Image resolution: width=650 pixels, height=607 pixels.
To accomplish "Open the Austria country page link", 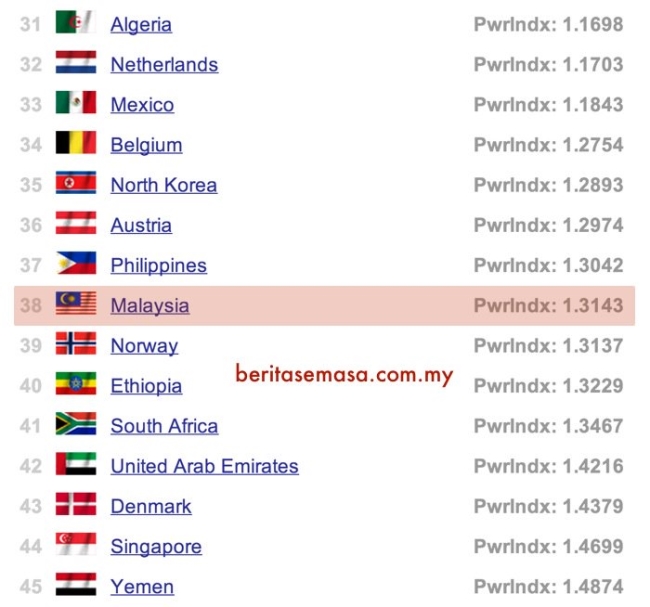I will click(141, 226).
